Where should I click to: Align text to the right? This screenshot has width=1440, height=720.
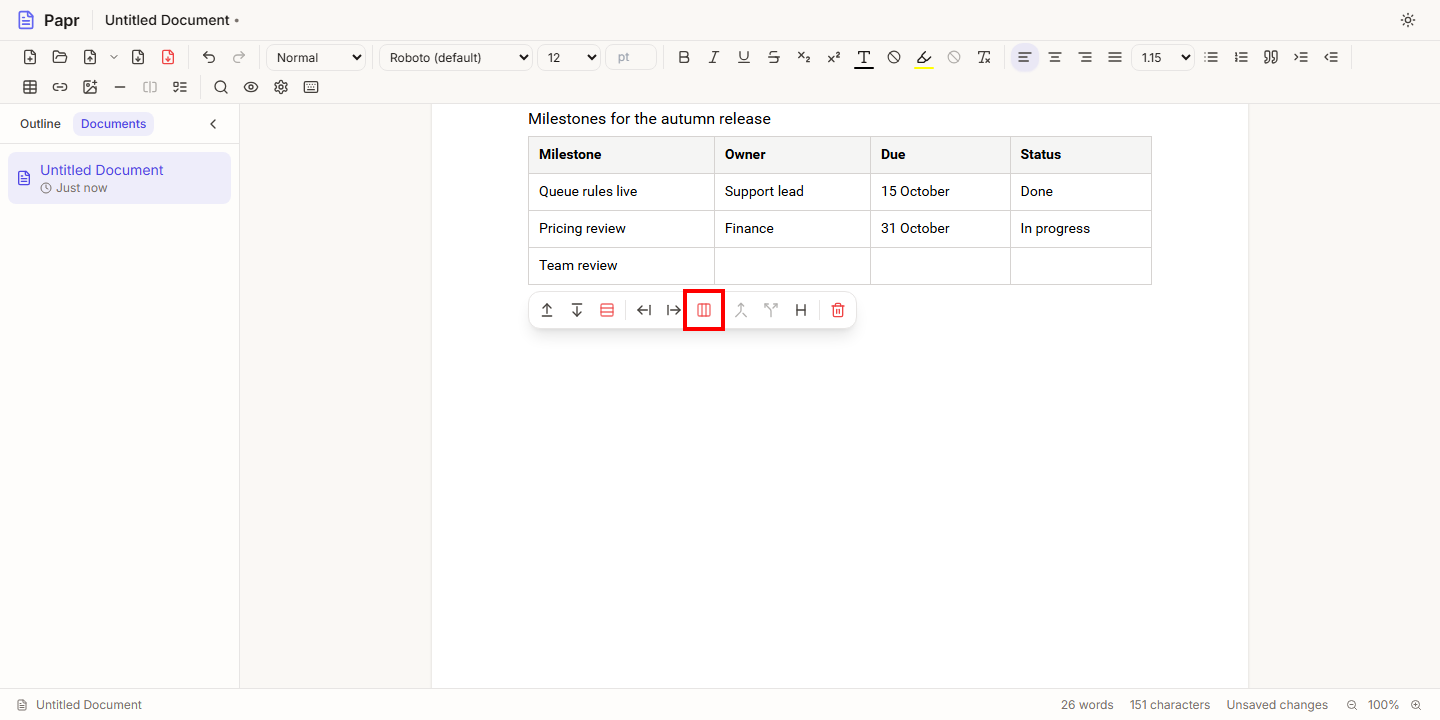pos(1085,57)
